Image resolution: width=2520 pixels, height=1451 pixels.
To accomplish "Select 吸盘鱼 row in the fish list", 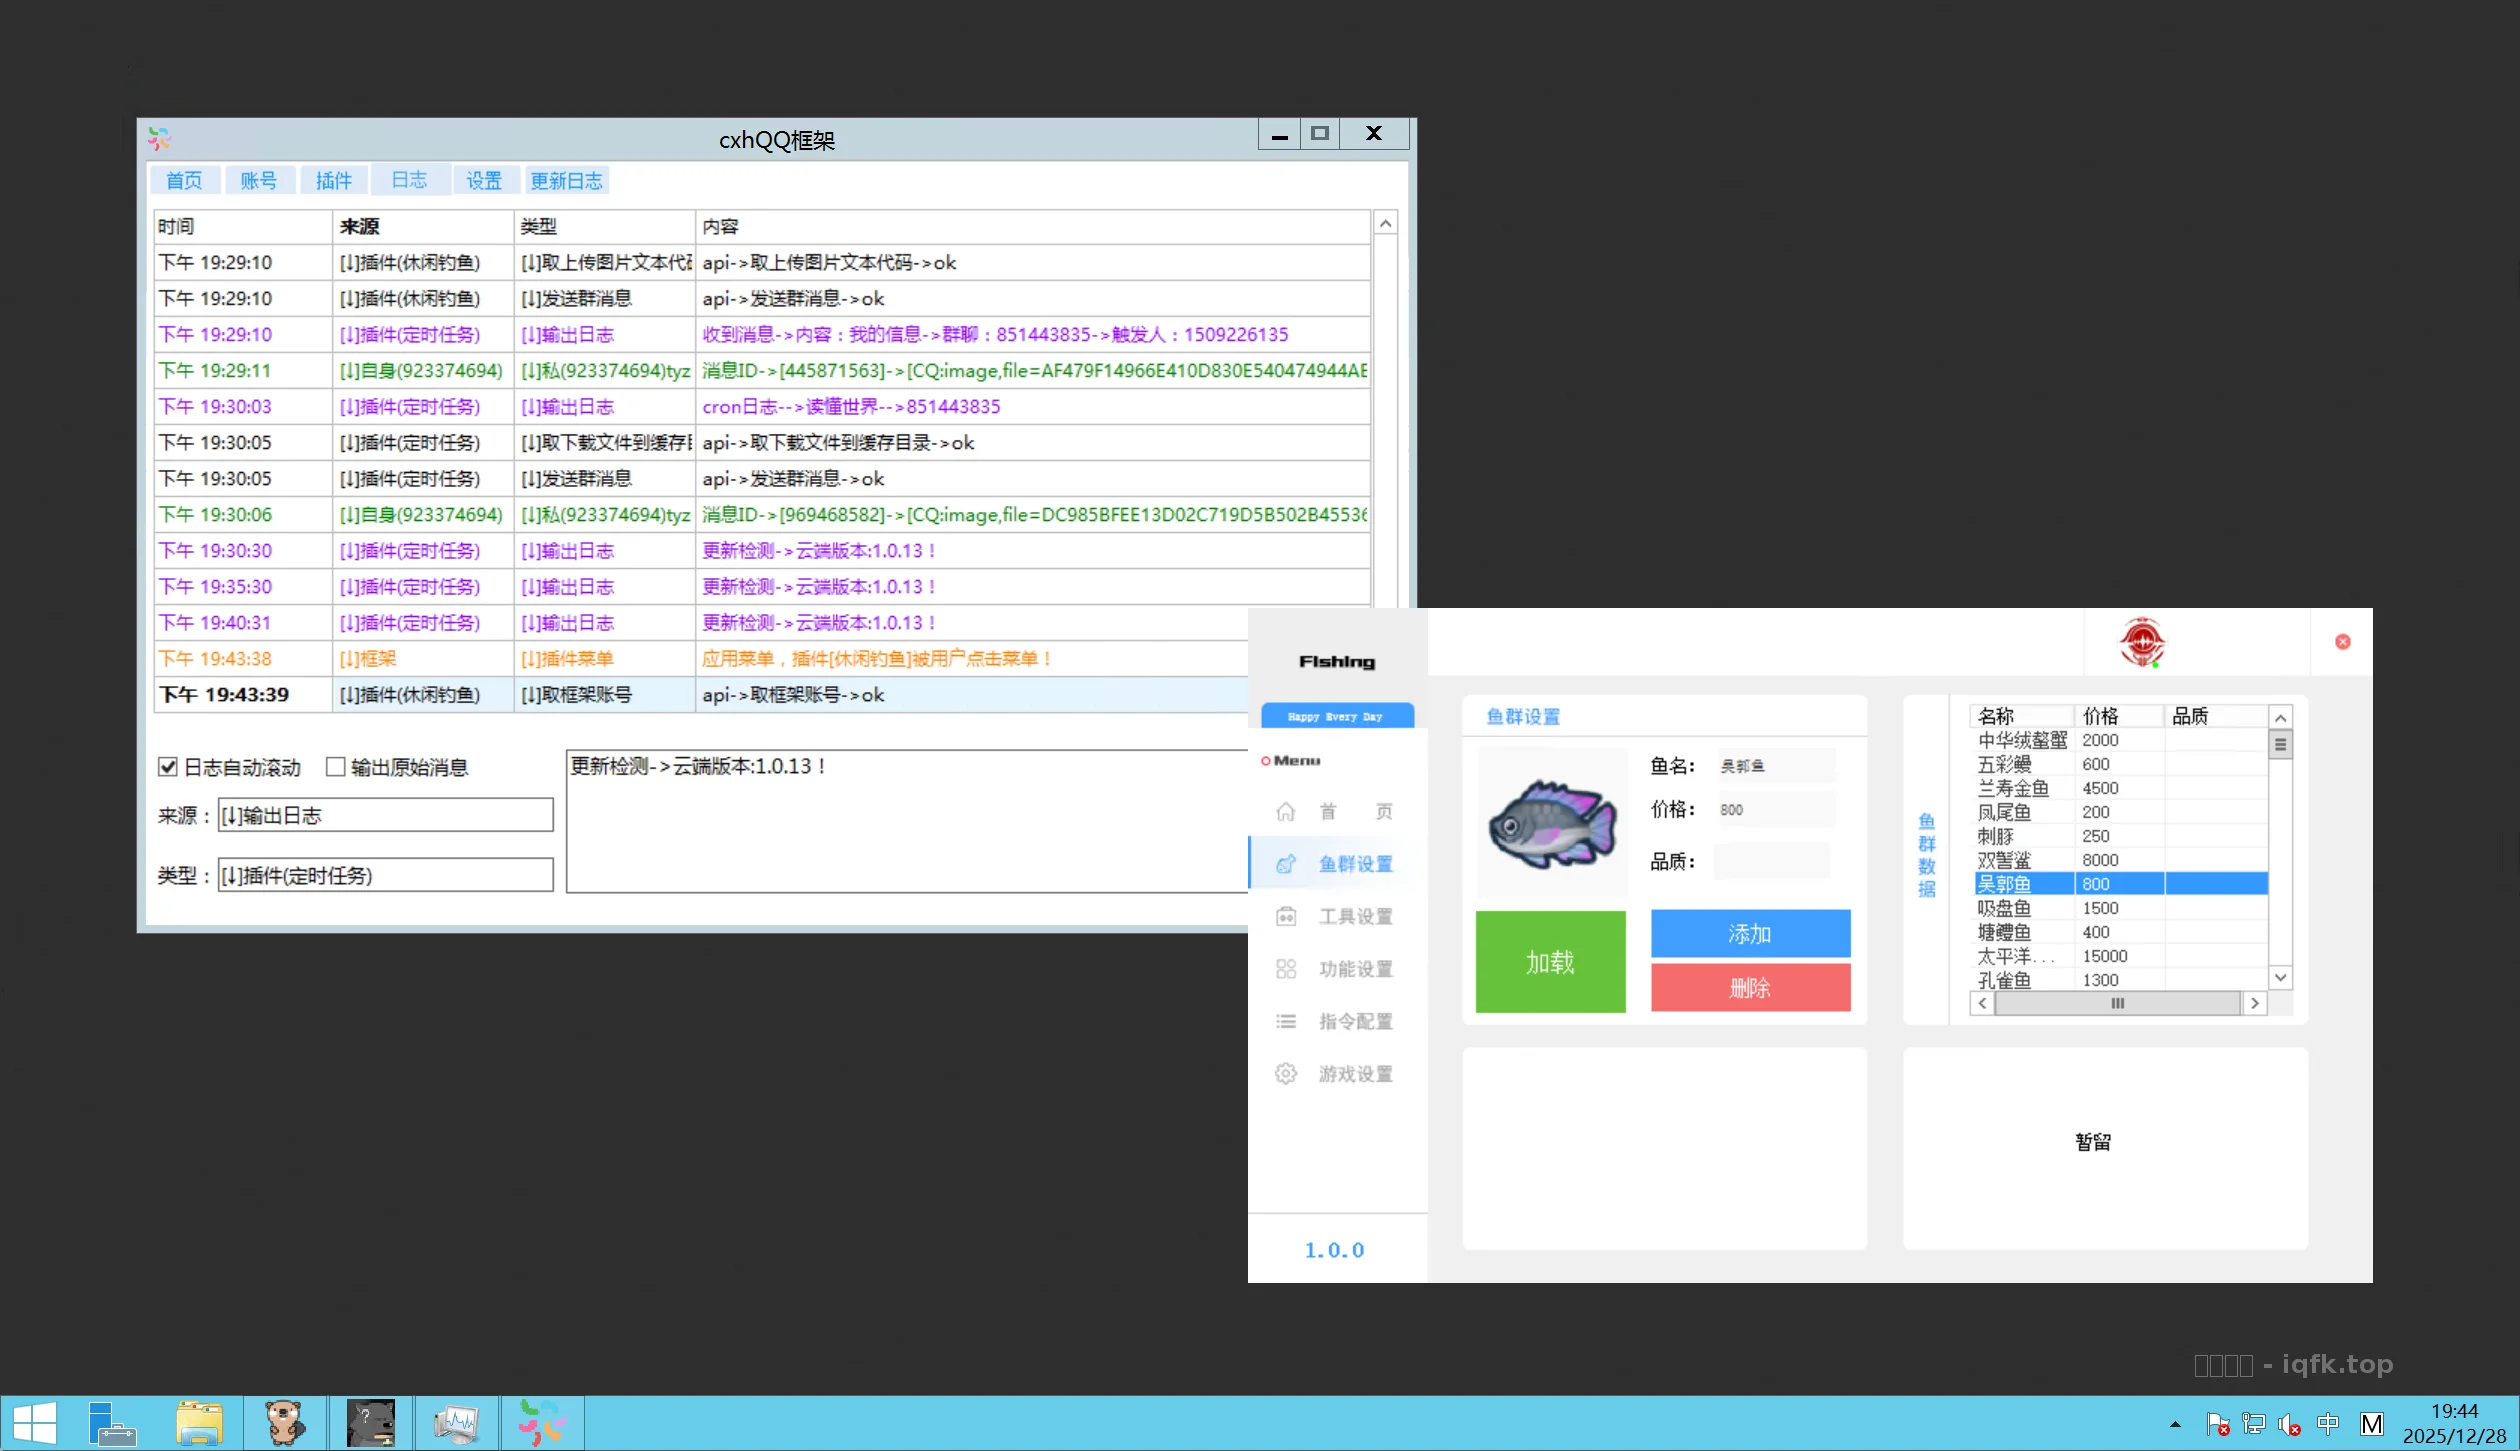I will (2004, 908).
